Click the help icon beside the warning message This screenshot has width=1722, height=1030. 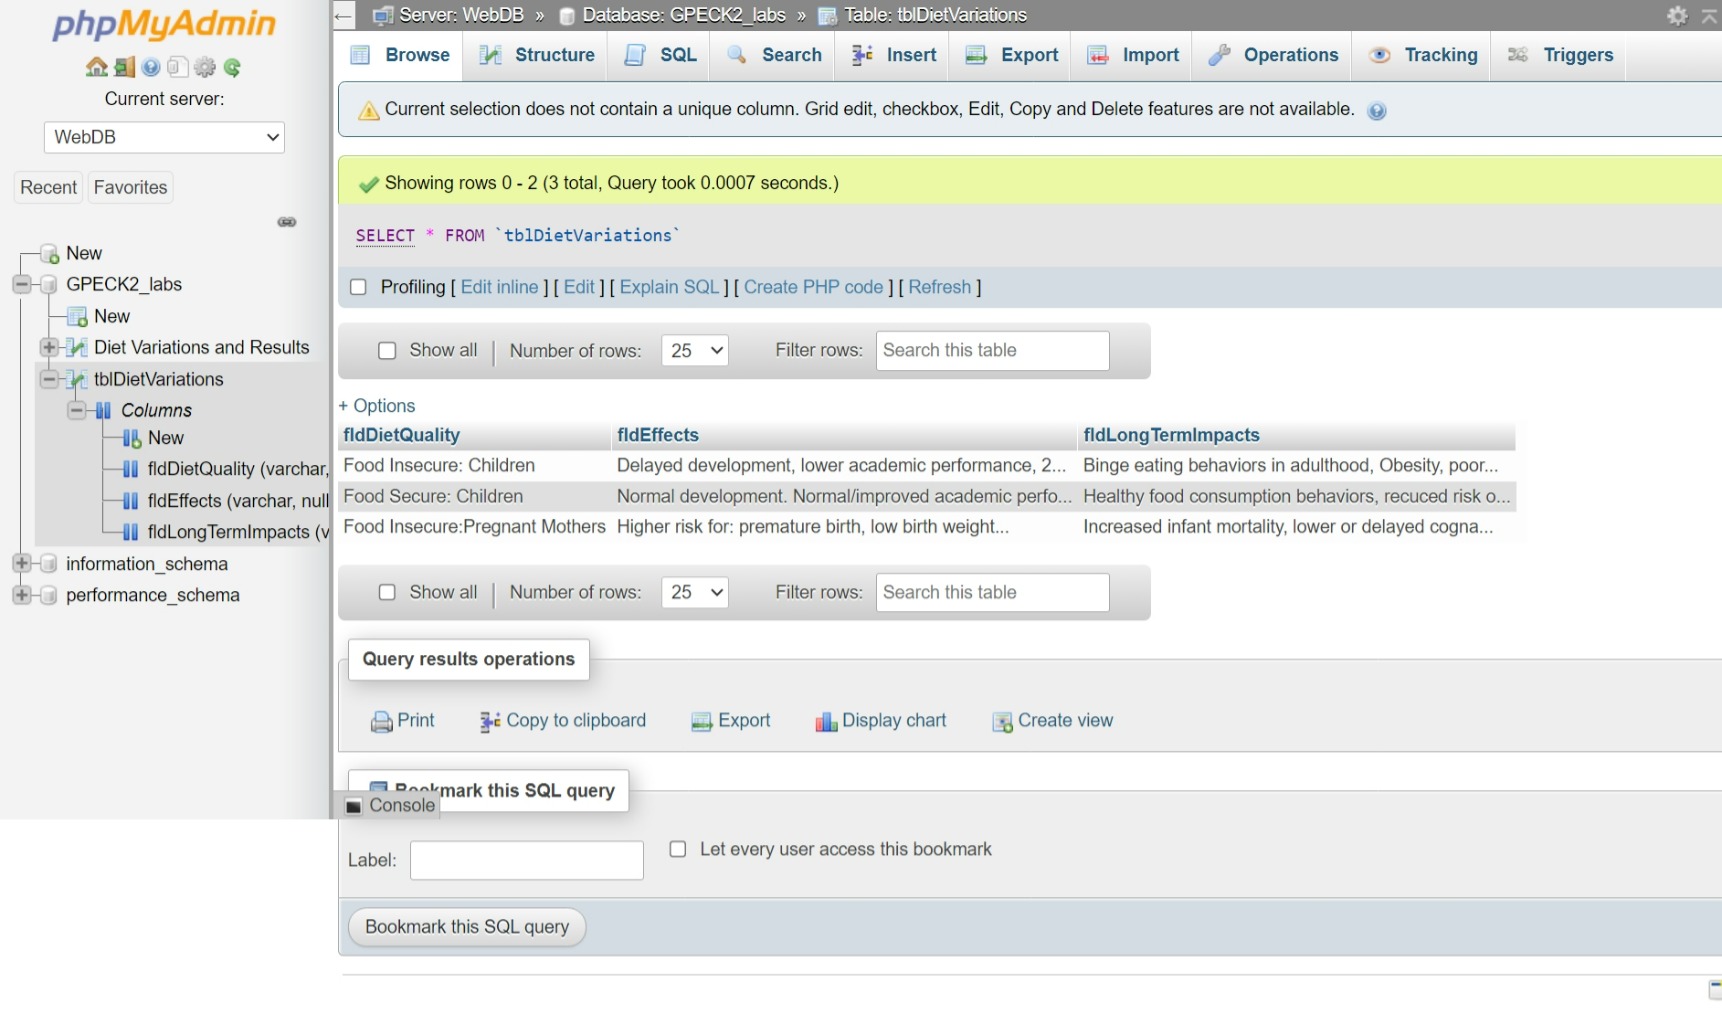tap(1377, 111)
